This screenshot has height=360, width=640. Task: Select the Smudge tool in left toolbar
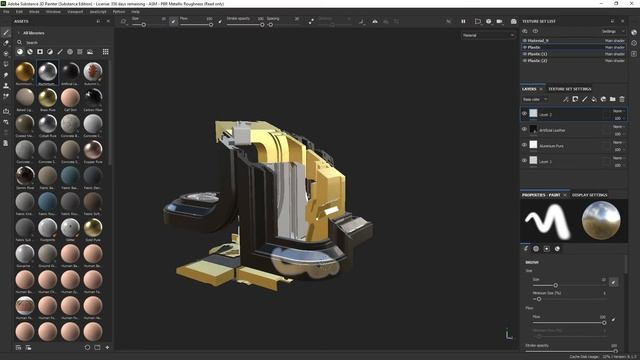click(x=6, y=75)
